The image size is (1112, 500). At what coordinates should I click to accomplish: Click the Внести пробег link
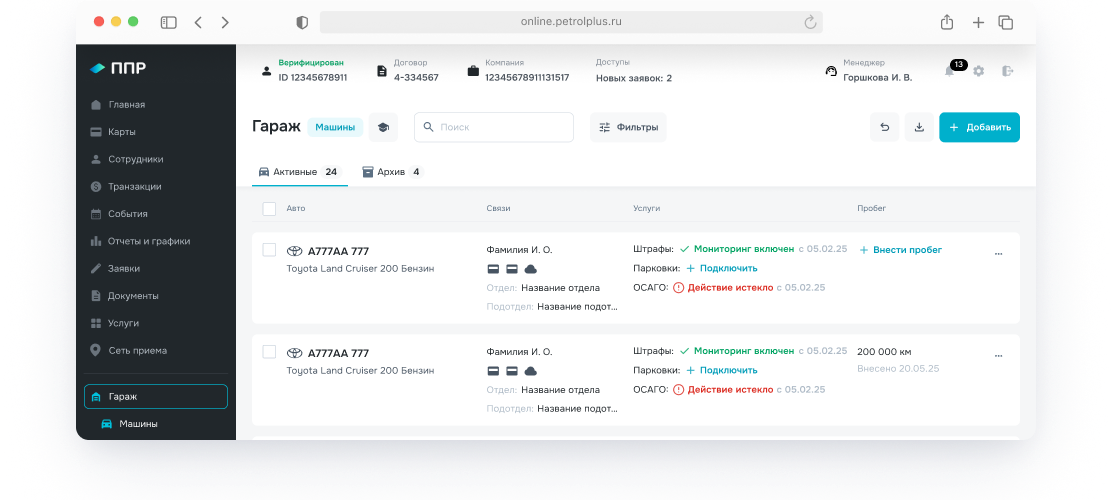[x=900, y=250]
